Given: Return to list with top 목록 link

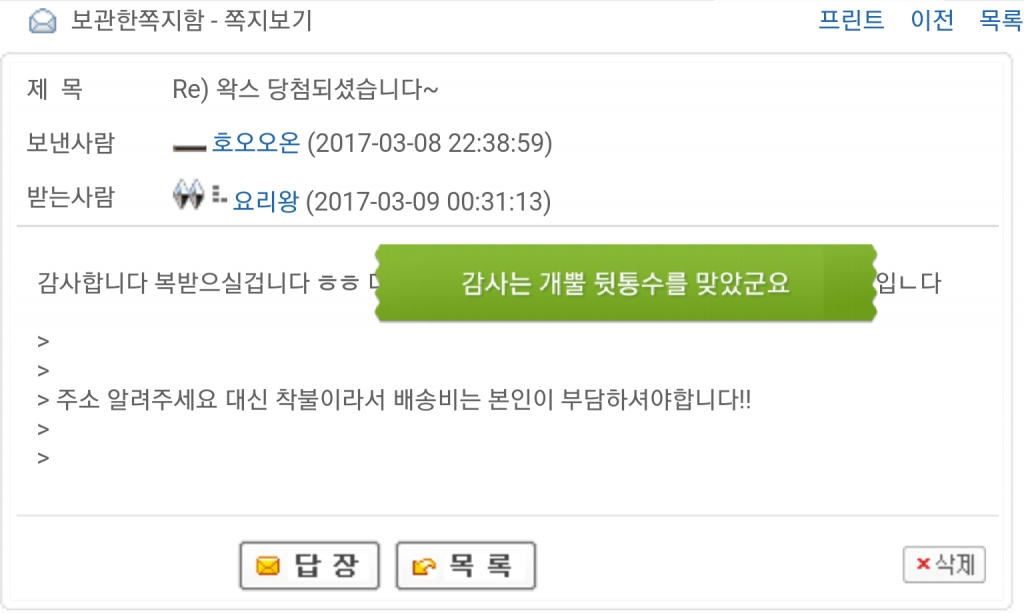Looking at the screenshot, I should click(x=1000, y=20).
